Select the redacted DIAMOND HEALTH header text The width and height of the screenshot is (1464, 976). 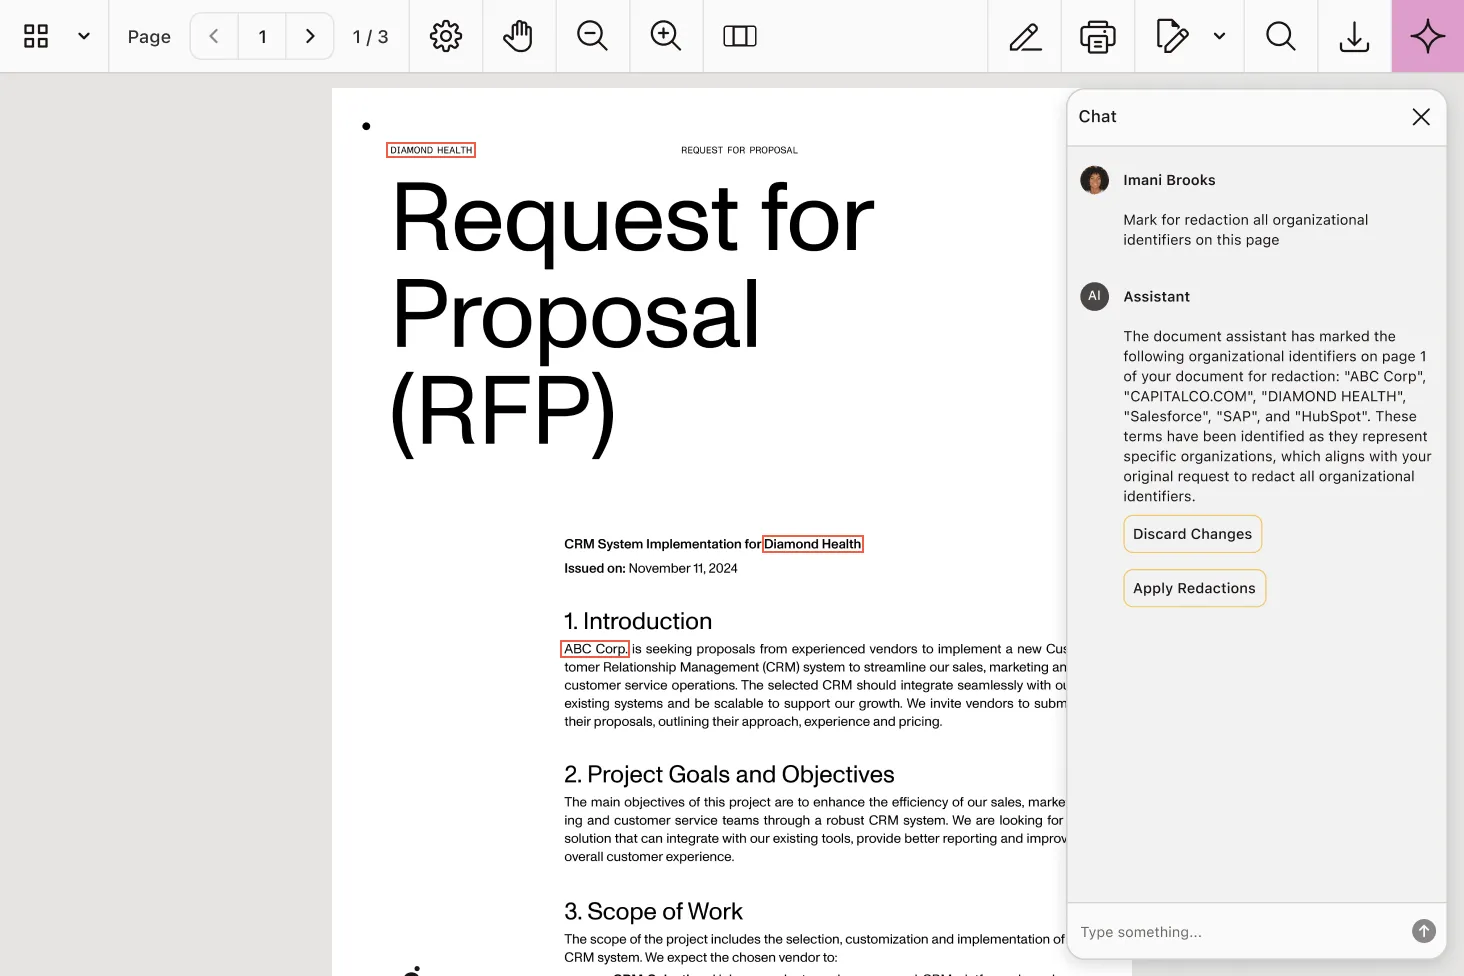[431, 150]
